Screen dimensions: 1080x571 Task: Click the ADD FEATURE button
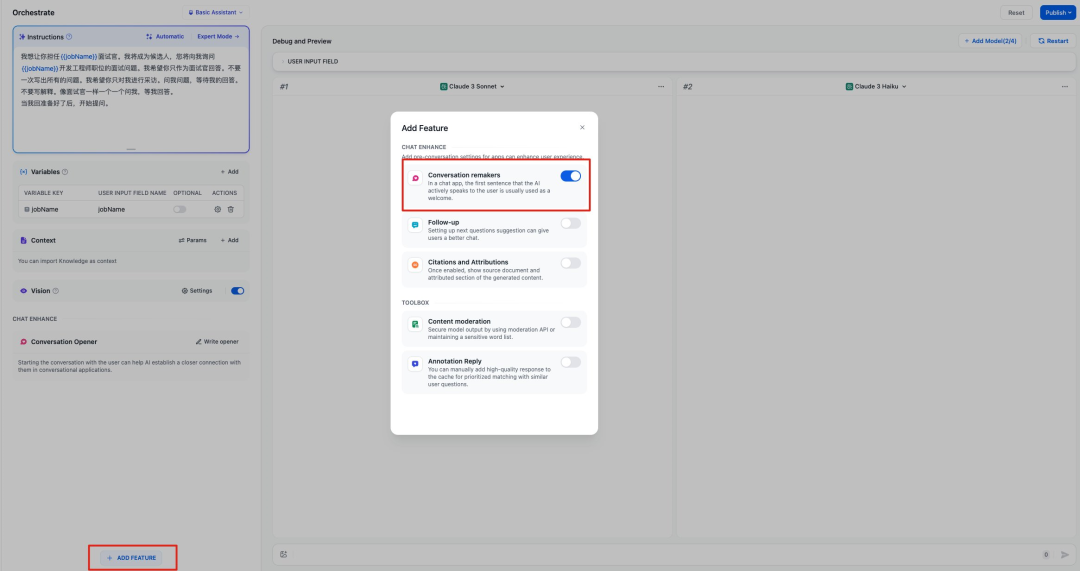click(x=132, y=558)
